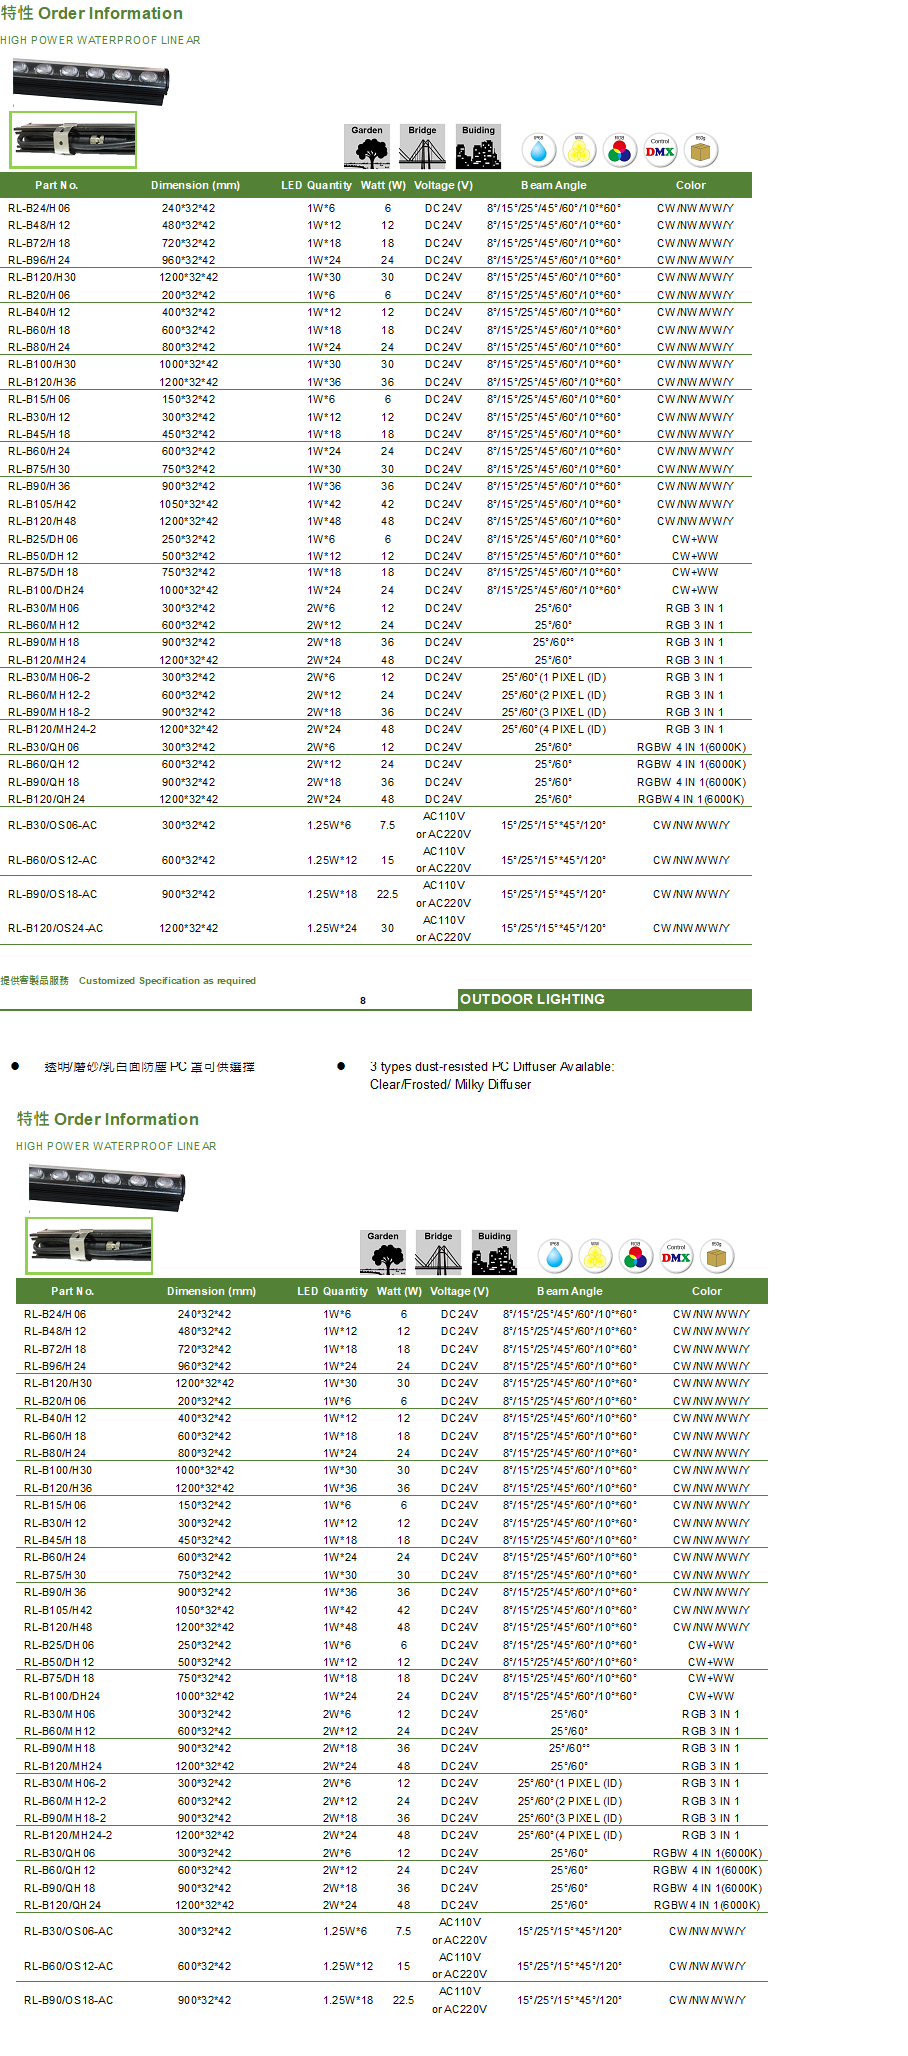Click the Part No. header in the second table
This screenshot has width=908, height=2056.
[x=72, y=1291]
